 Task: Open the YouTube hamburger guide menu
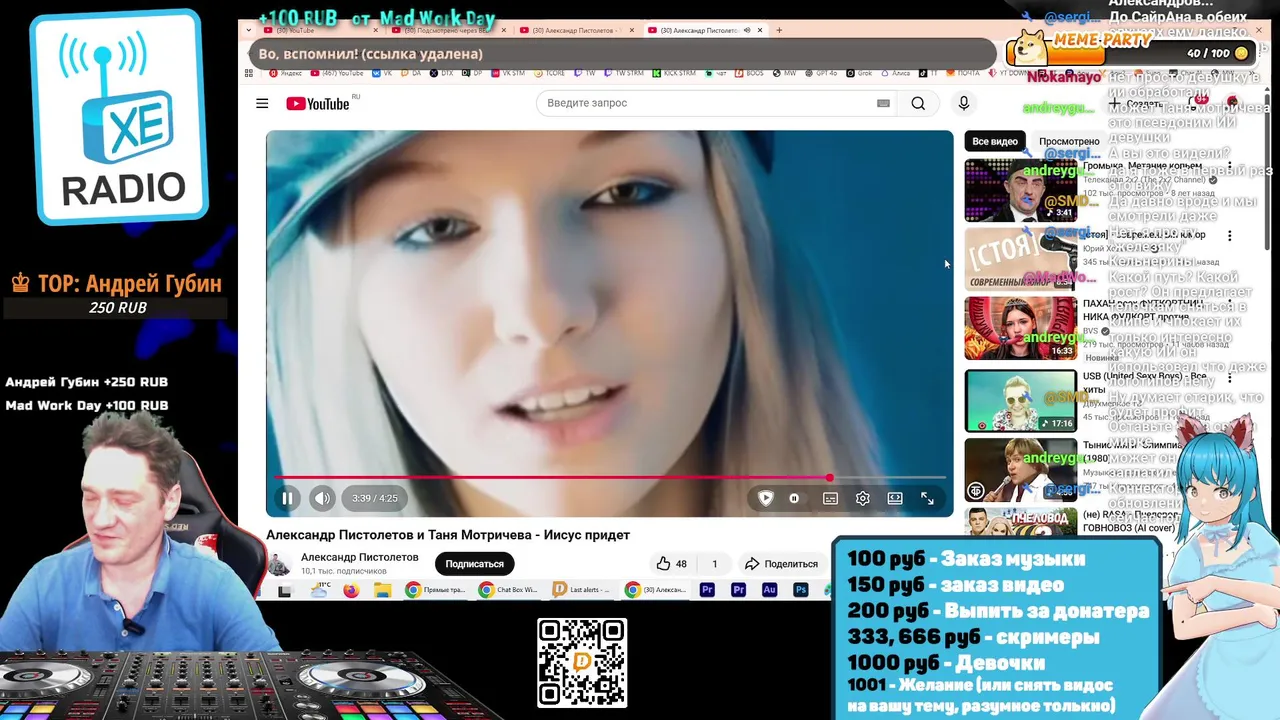262,103
